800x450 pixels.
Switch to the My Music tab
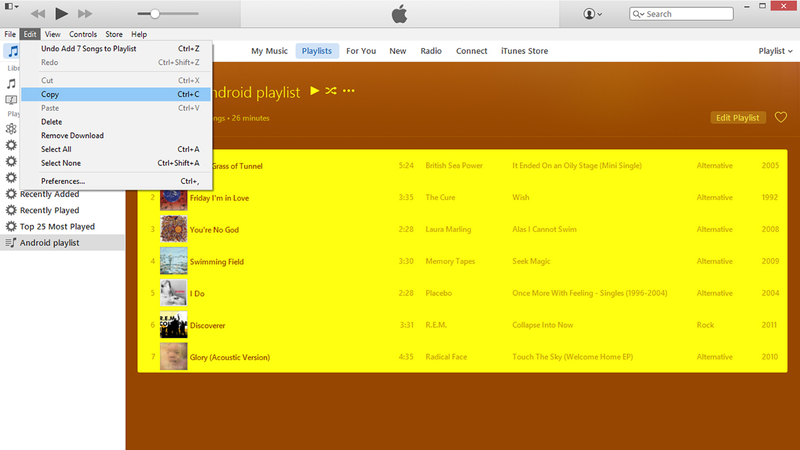[269, 51]
